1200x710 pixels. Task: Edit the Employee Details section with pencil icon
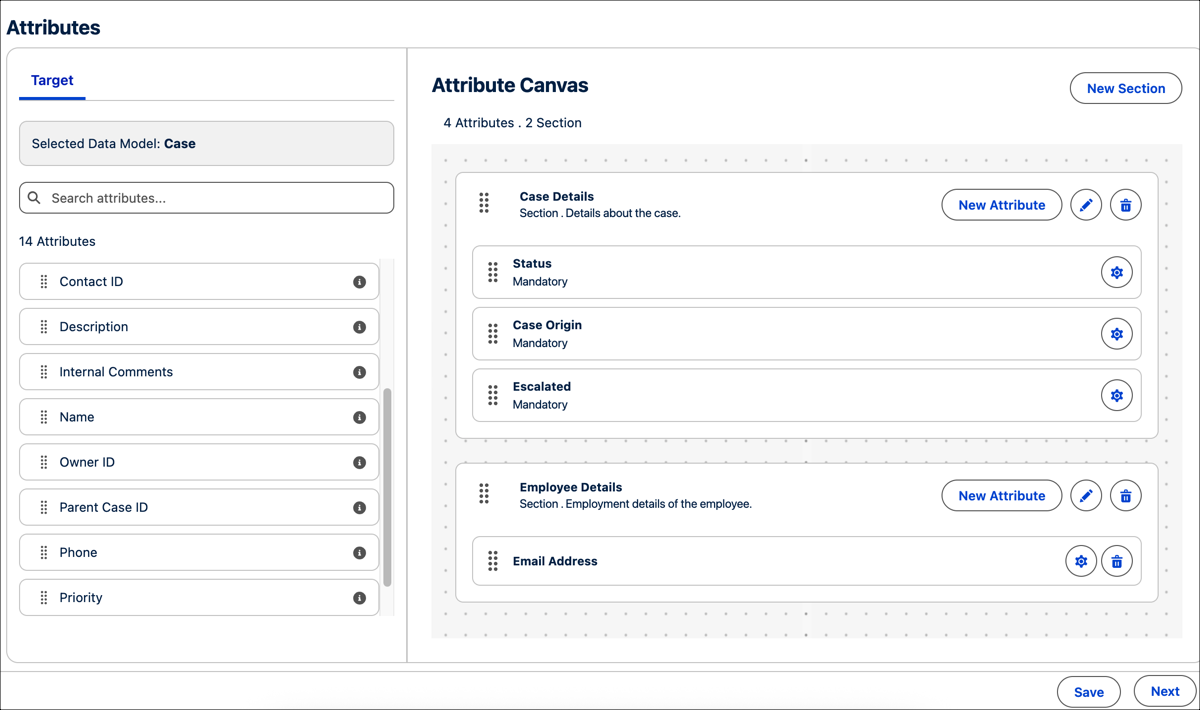click(x=1086, y=496)
